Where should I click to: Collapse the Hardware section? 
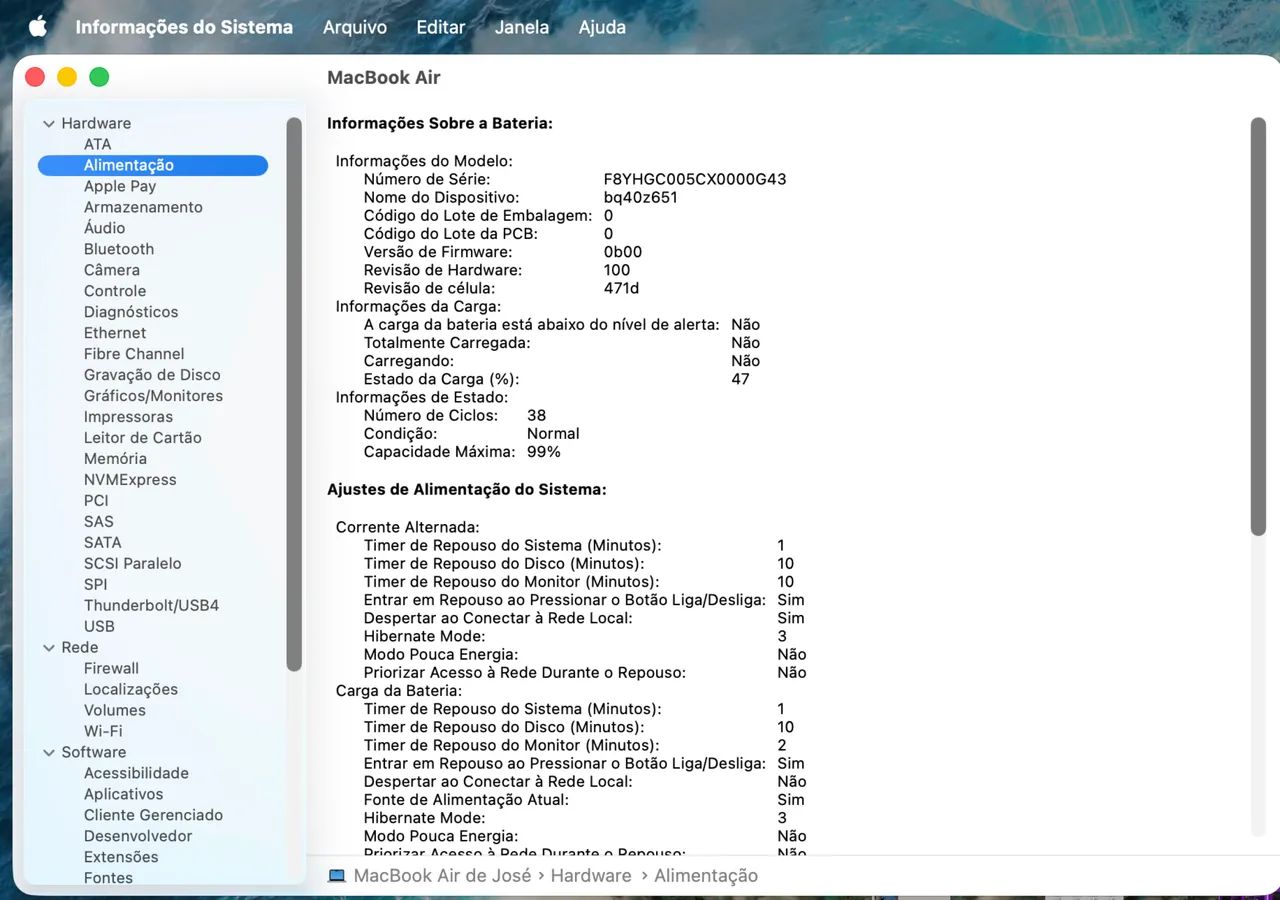coord(48,124)
